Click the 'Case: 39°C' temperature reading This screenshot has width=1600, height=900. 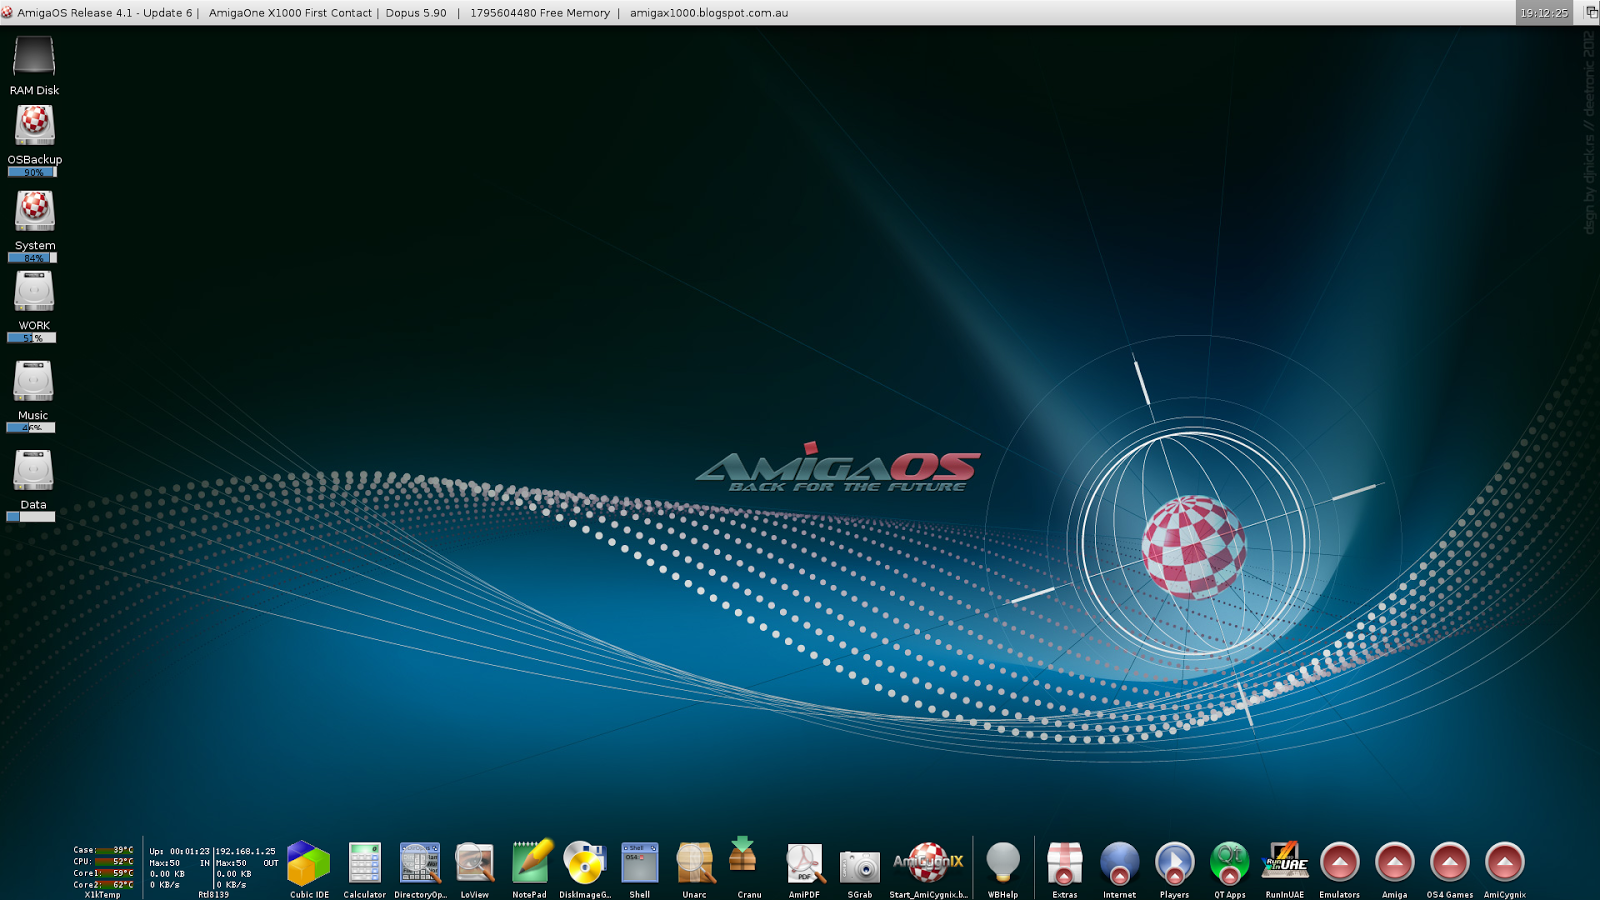[103, 850]
